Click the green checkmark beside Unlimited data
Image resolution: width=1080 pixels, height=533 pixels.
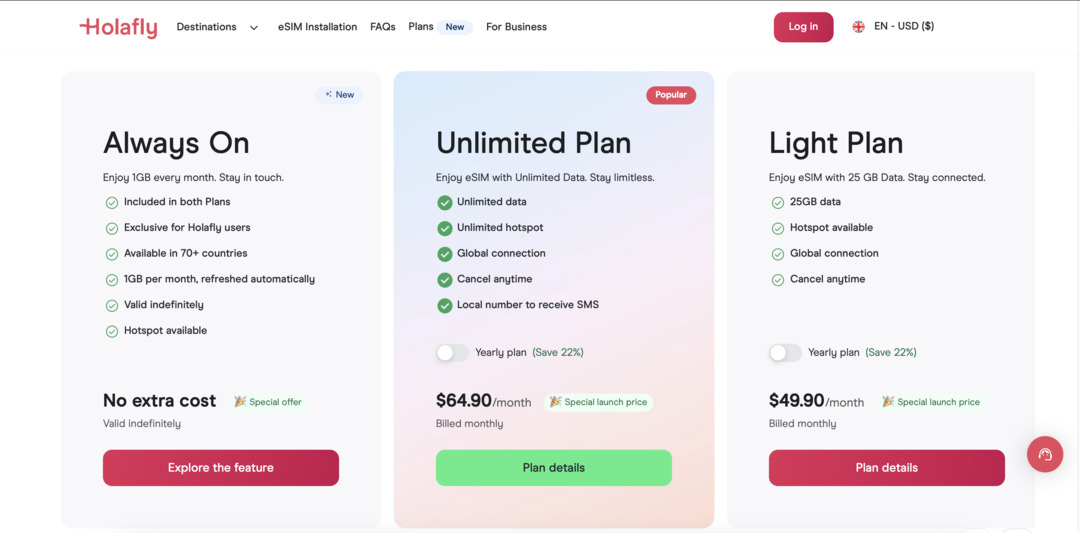pos(445,202)
